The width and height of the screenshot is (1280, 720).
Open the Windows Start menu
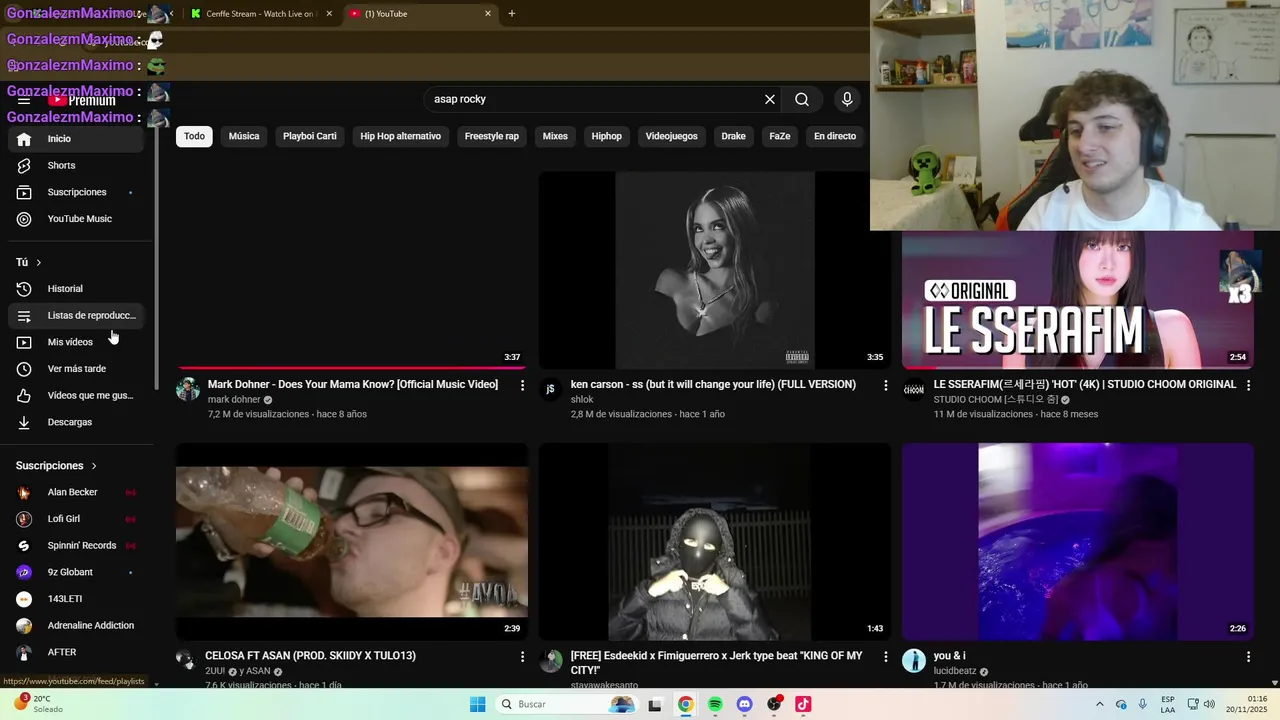(x=478, y=704)
